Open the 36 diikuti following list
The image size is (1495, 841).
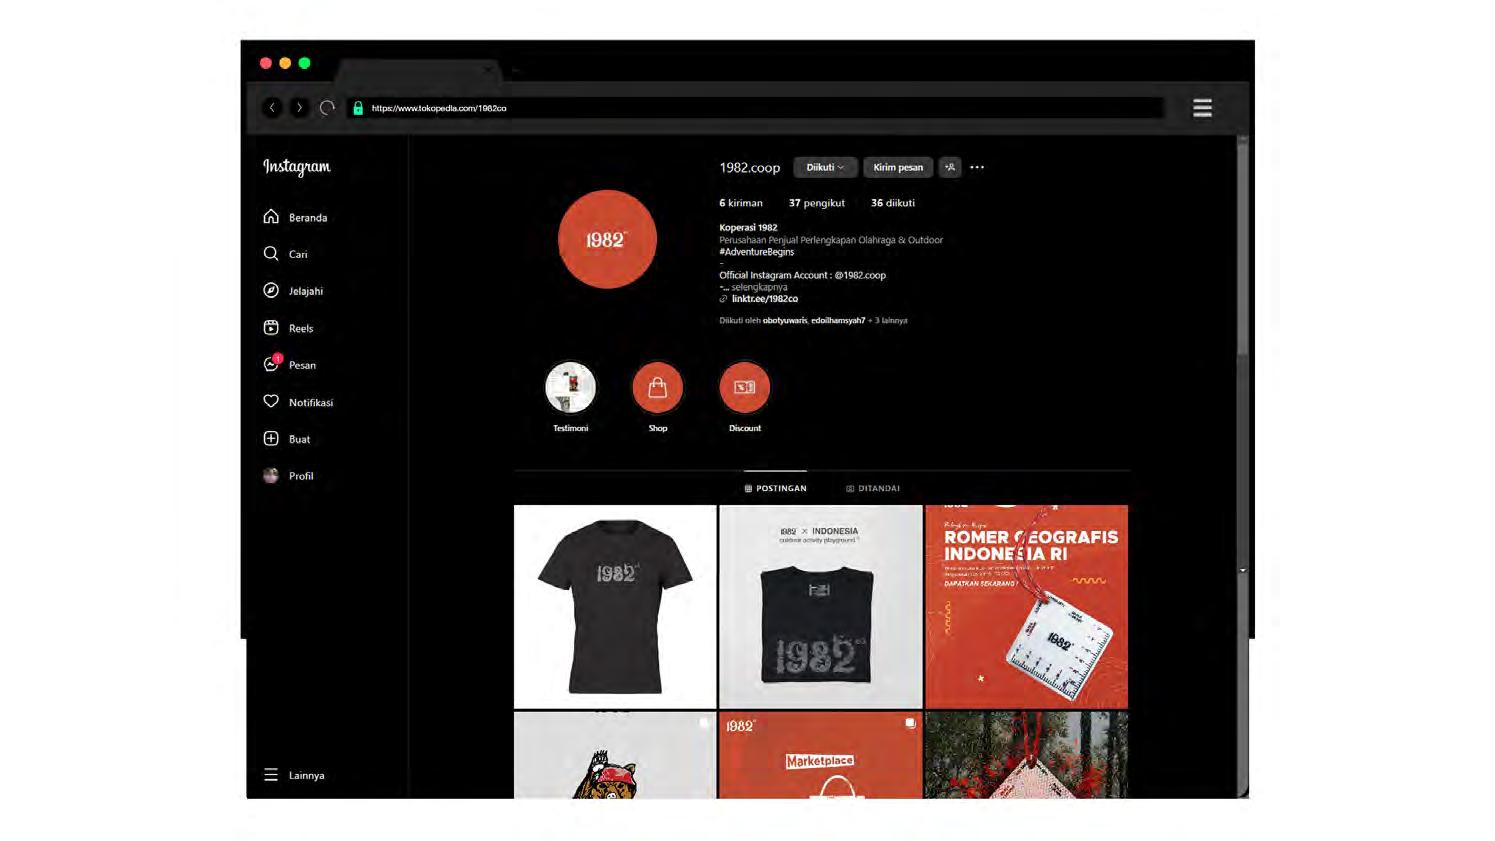tap(893, 203)
